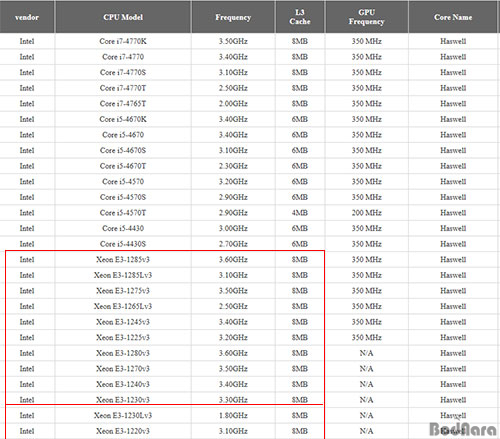This screenshot has height=439, width=500.
Task: Click the Core i5-4430S cell
Action: pyautogui.click(x=123, y=244)
